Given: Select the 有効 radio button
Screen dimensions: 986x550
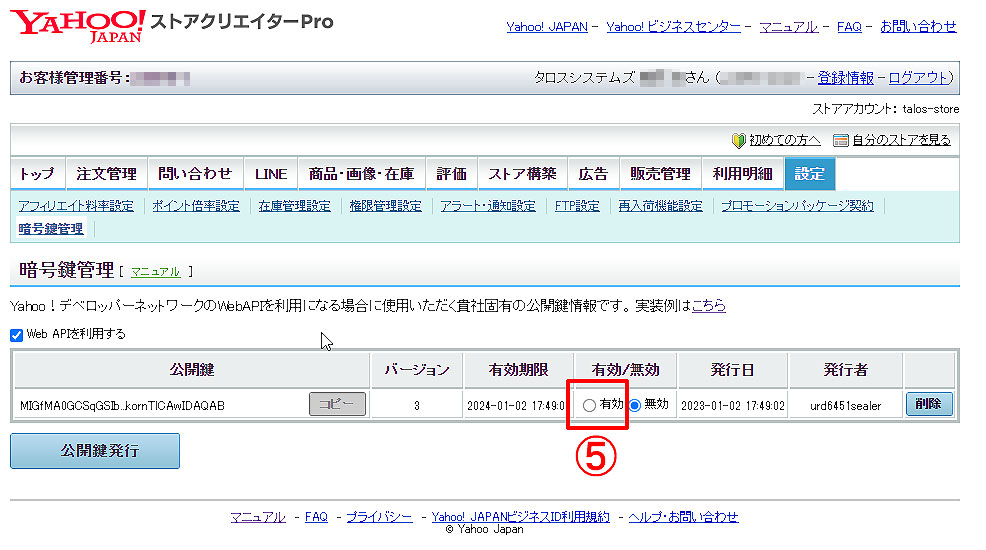Looking at the screenshot, I should tap(589, 405).
